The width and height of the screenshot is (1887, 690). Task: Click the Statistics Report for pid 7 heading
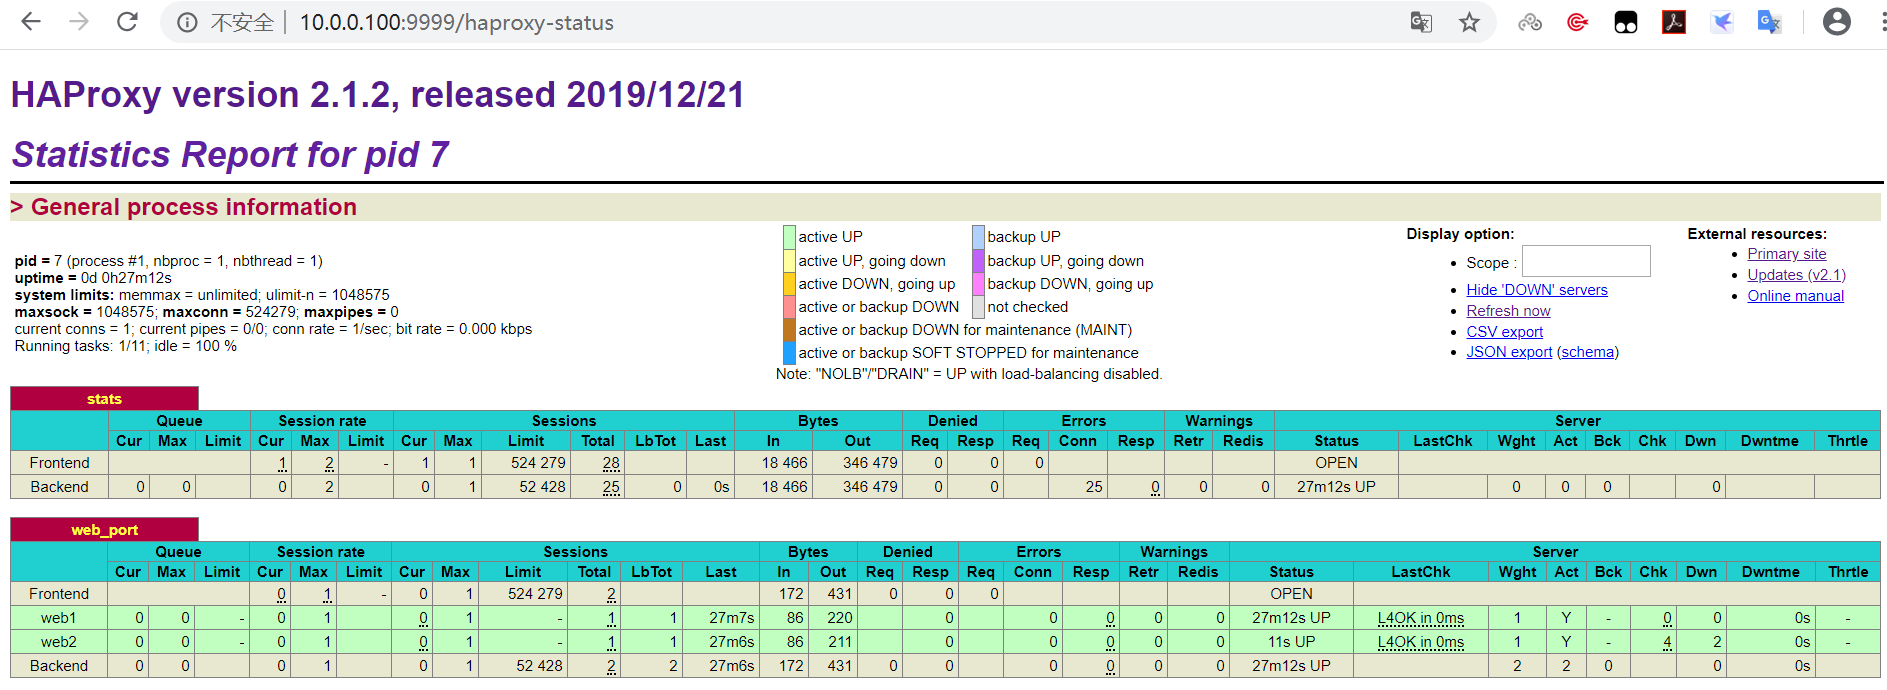(x=230, y=155)
